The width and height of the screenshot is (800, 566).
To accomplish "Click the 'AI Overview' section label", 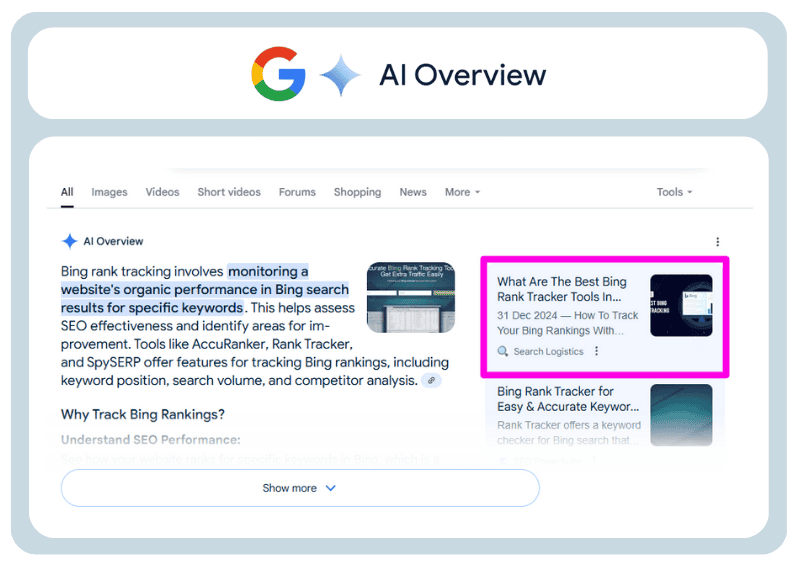I will click(x=113, y=241).
